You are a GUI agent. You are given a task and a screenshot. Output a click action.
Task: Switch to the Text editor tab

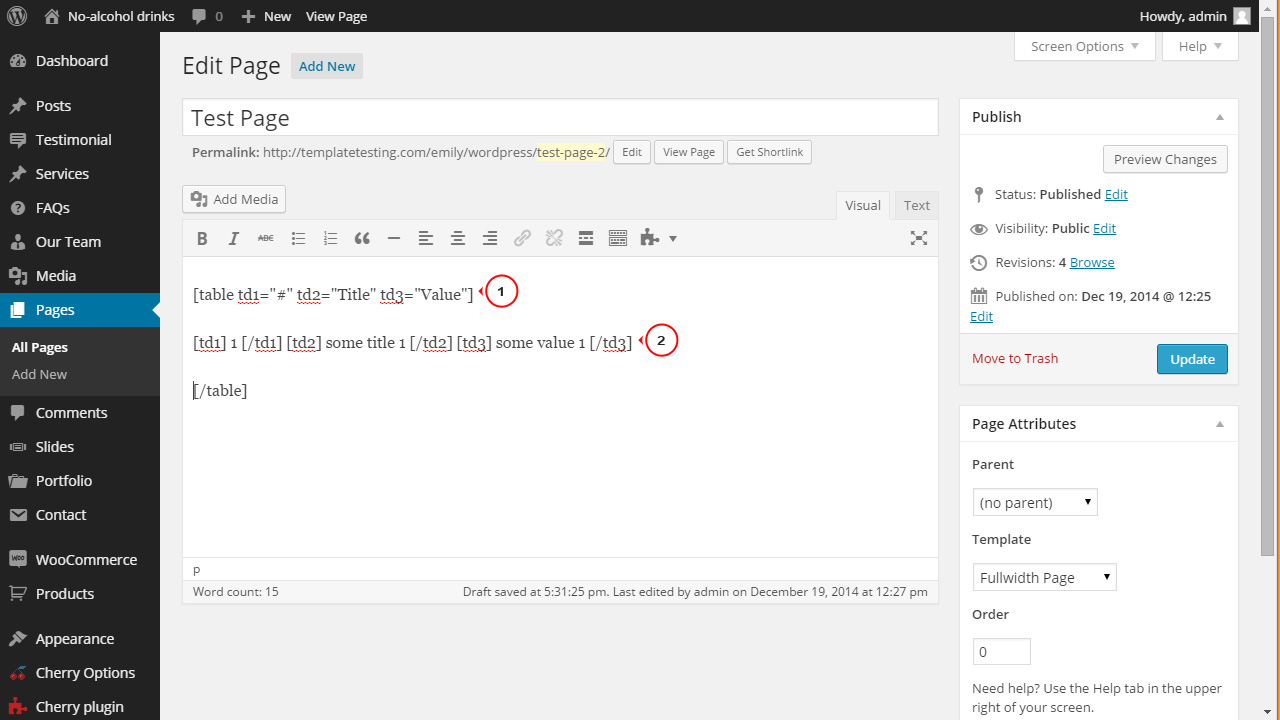point(917,205)
